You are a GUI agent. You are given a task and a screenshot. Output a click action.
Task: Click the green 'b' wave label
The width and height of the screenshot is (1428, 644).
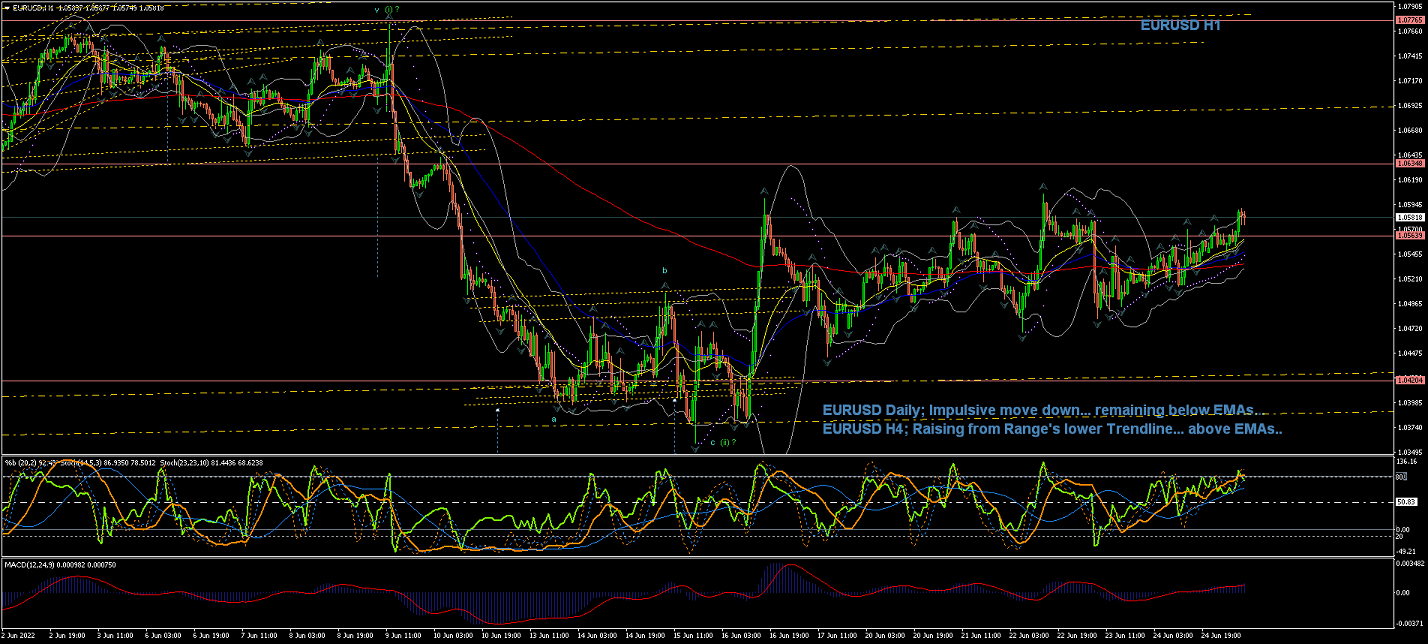(664, 270)
